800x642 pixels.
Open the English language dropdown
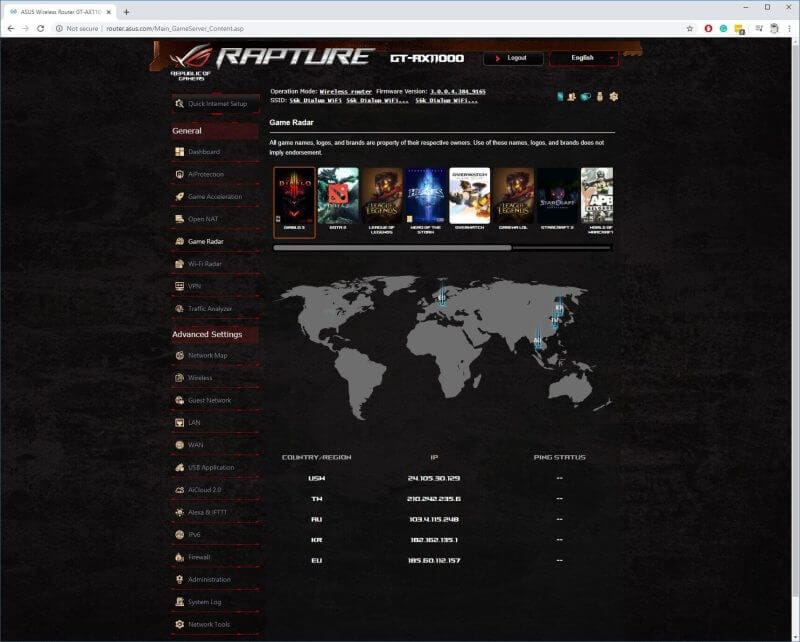click(x=583, y=58)
